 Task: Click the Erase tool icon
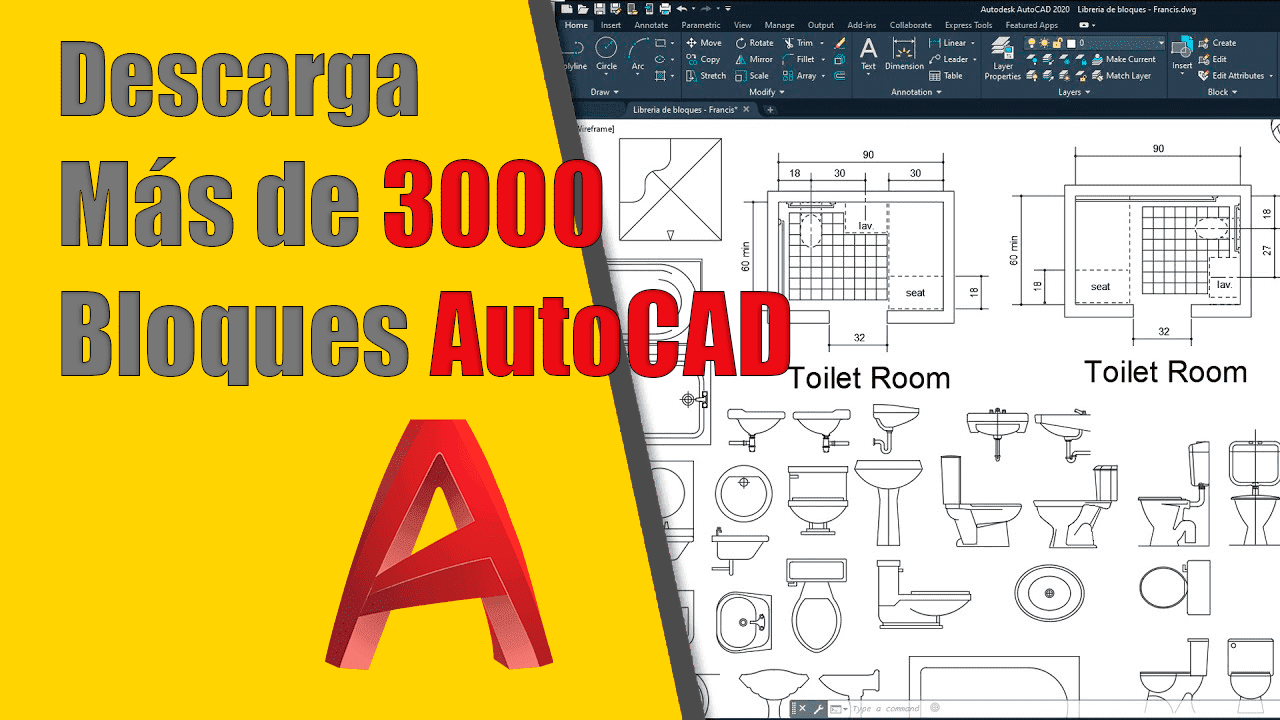(x=840, y=43)
